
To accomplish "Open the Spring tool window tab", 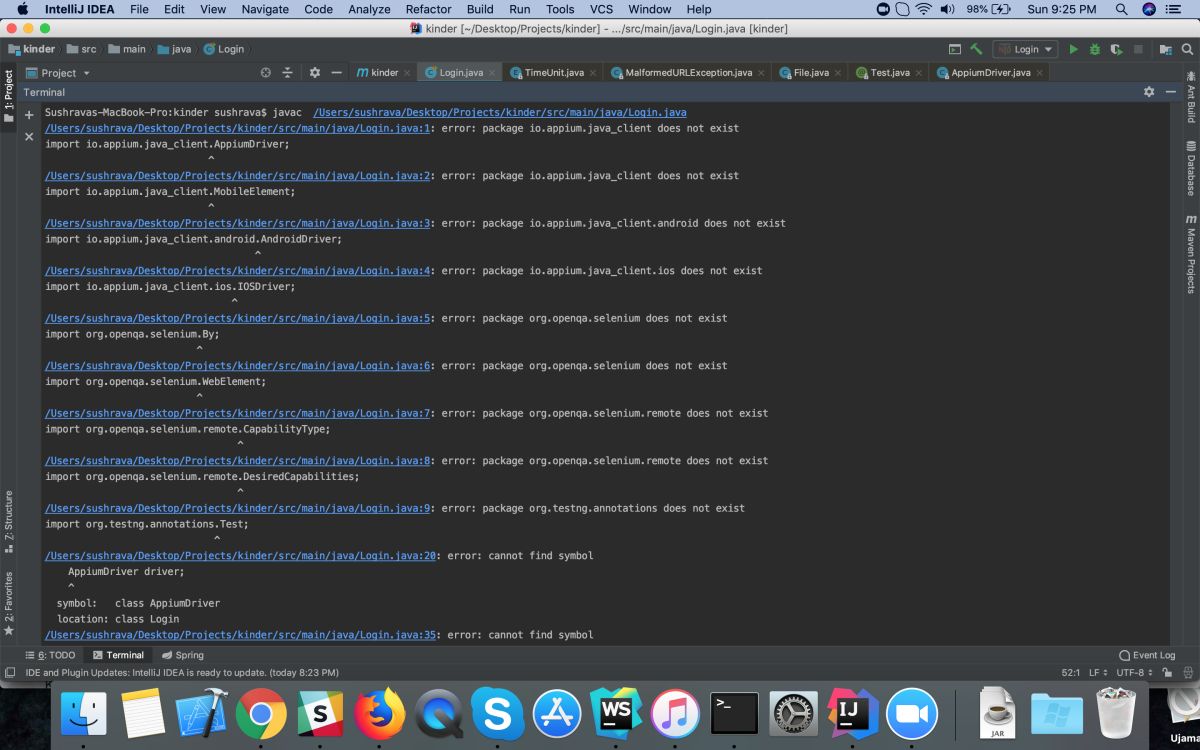I will coord(182,655).
